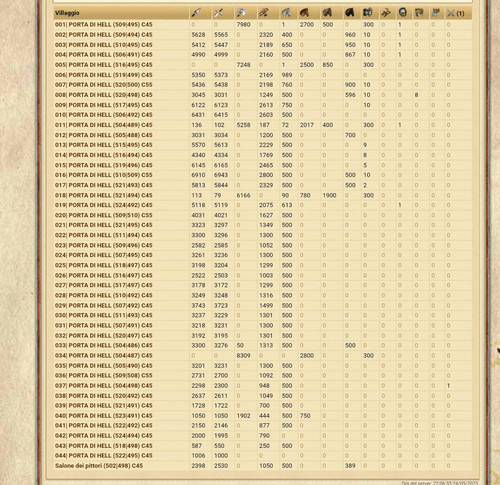Open village 028| PORTA DI HELL (510|492)

pos(104,295)
